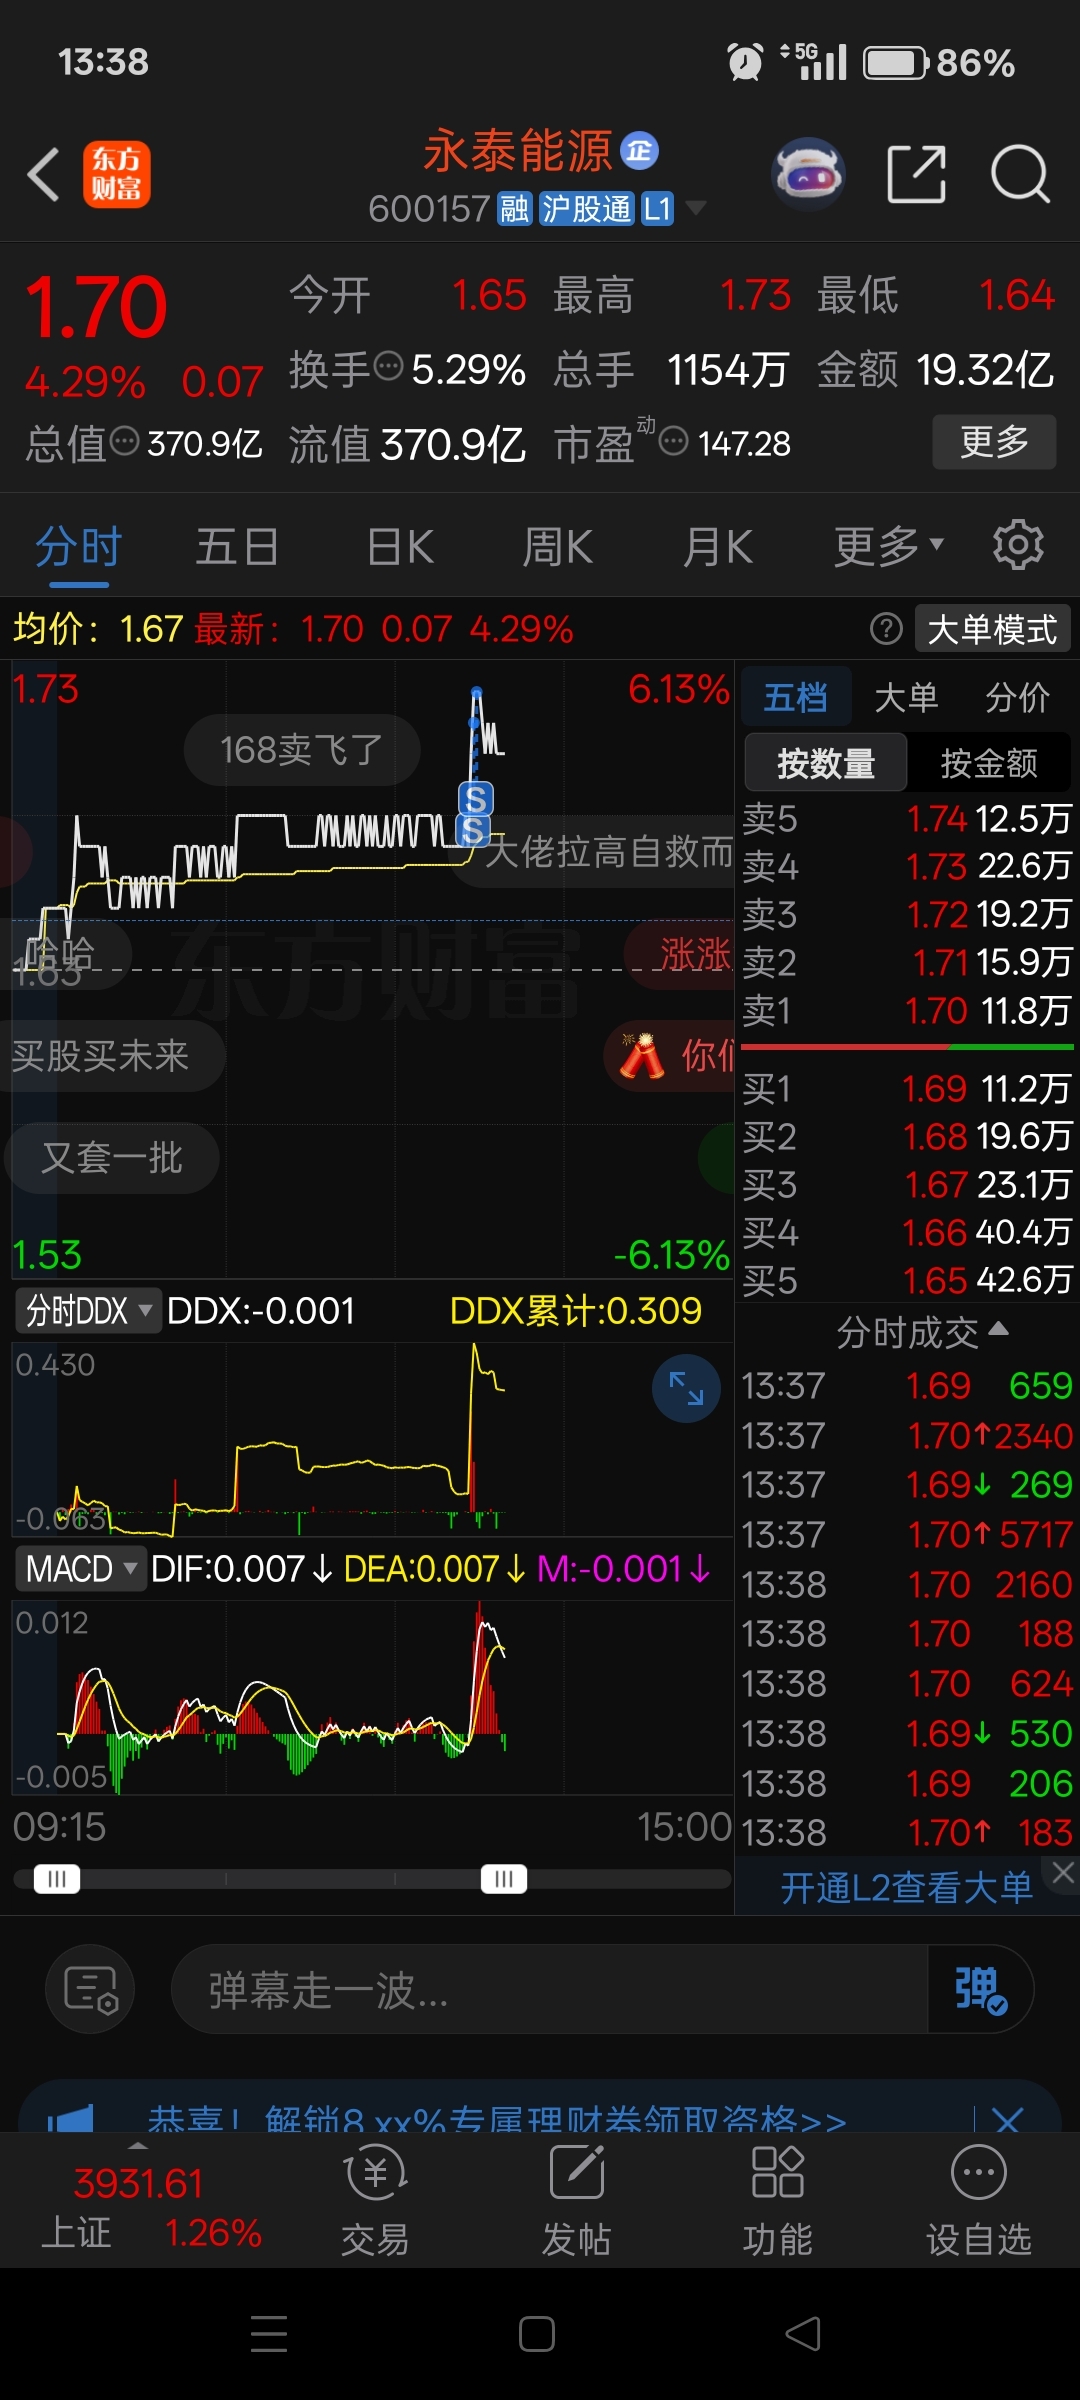Toggle 大单模式 mode
This screenshot has height=2400, width=1080.
click(x=992, y=629)
